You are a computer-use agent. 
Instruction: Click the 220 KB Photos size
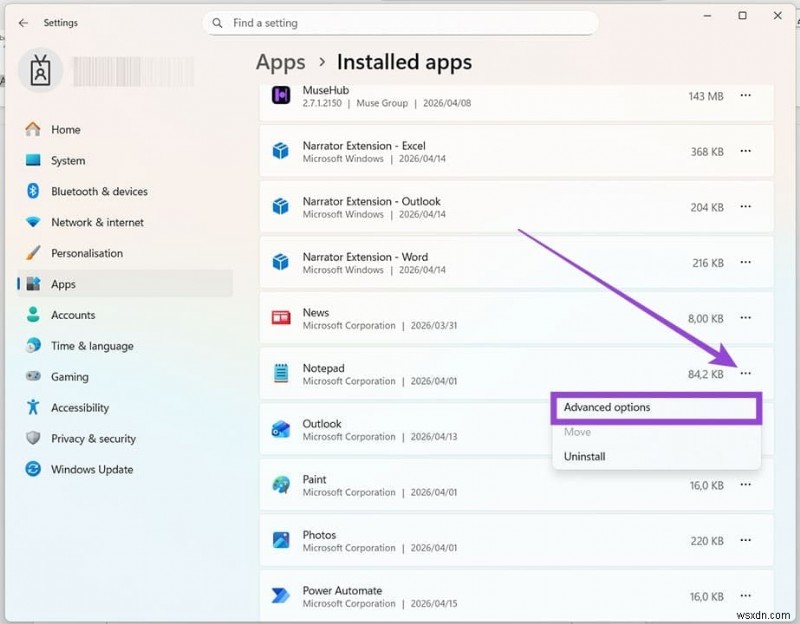(707, 541)
